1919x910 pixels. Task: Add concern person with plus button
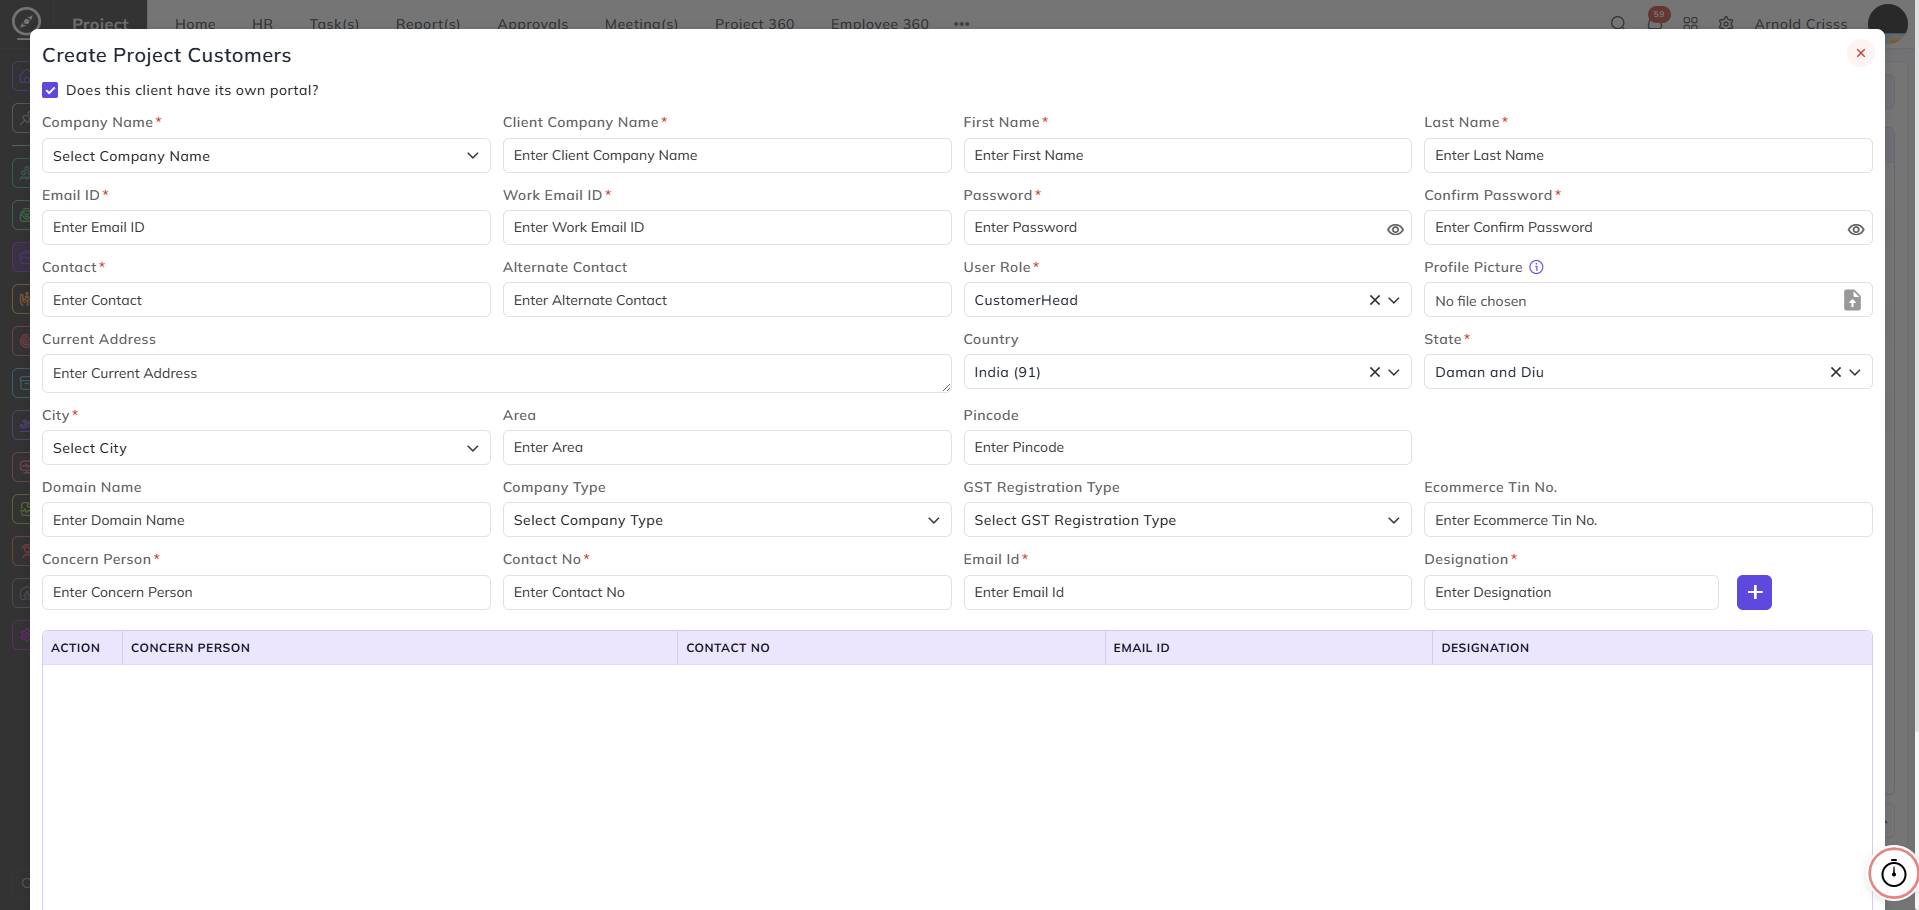coord(1754,592)
